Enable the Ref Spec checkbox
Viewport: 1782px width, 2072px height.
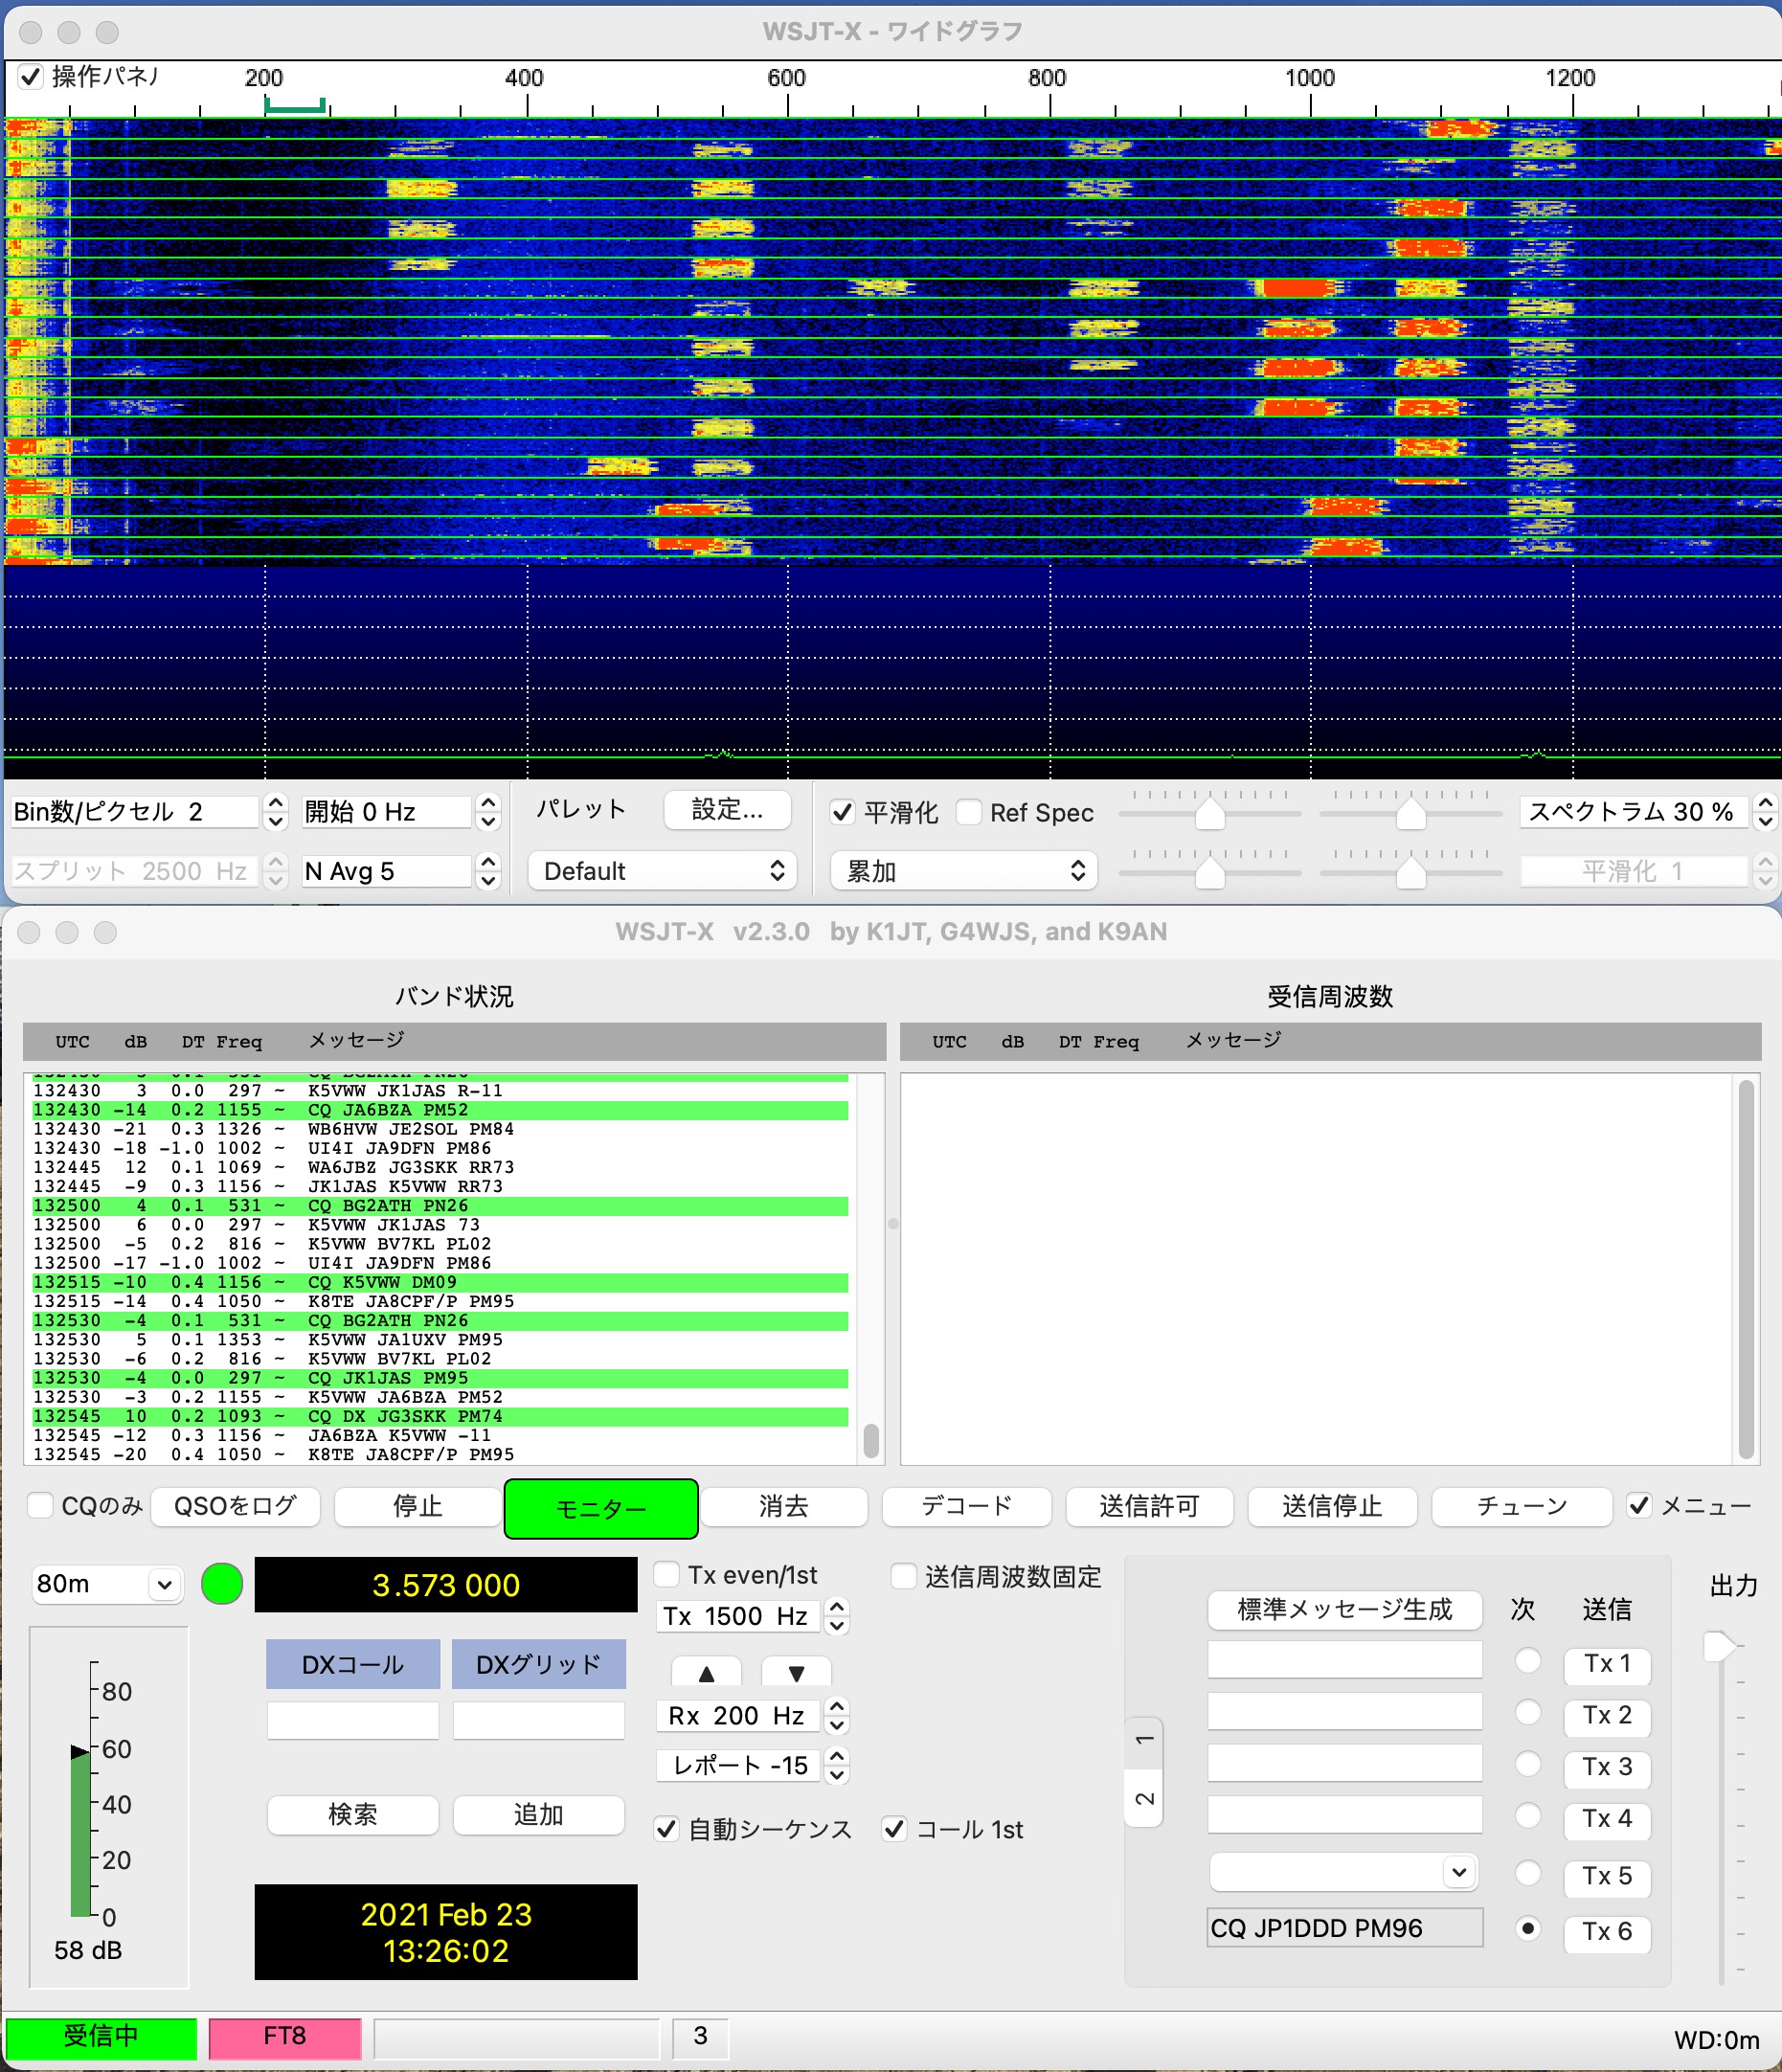tap(968, 812)
